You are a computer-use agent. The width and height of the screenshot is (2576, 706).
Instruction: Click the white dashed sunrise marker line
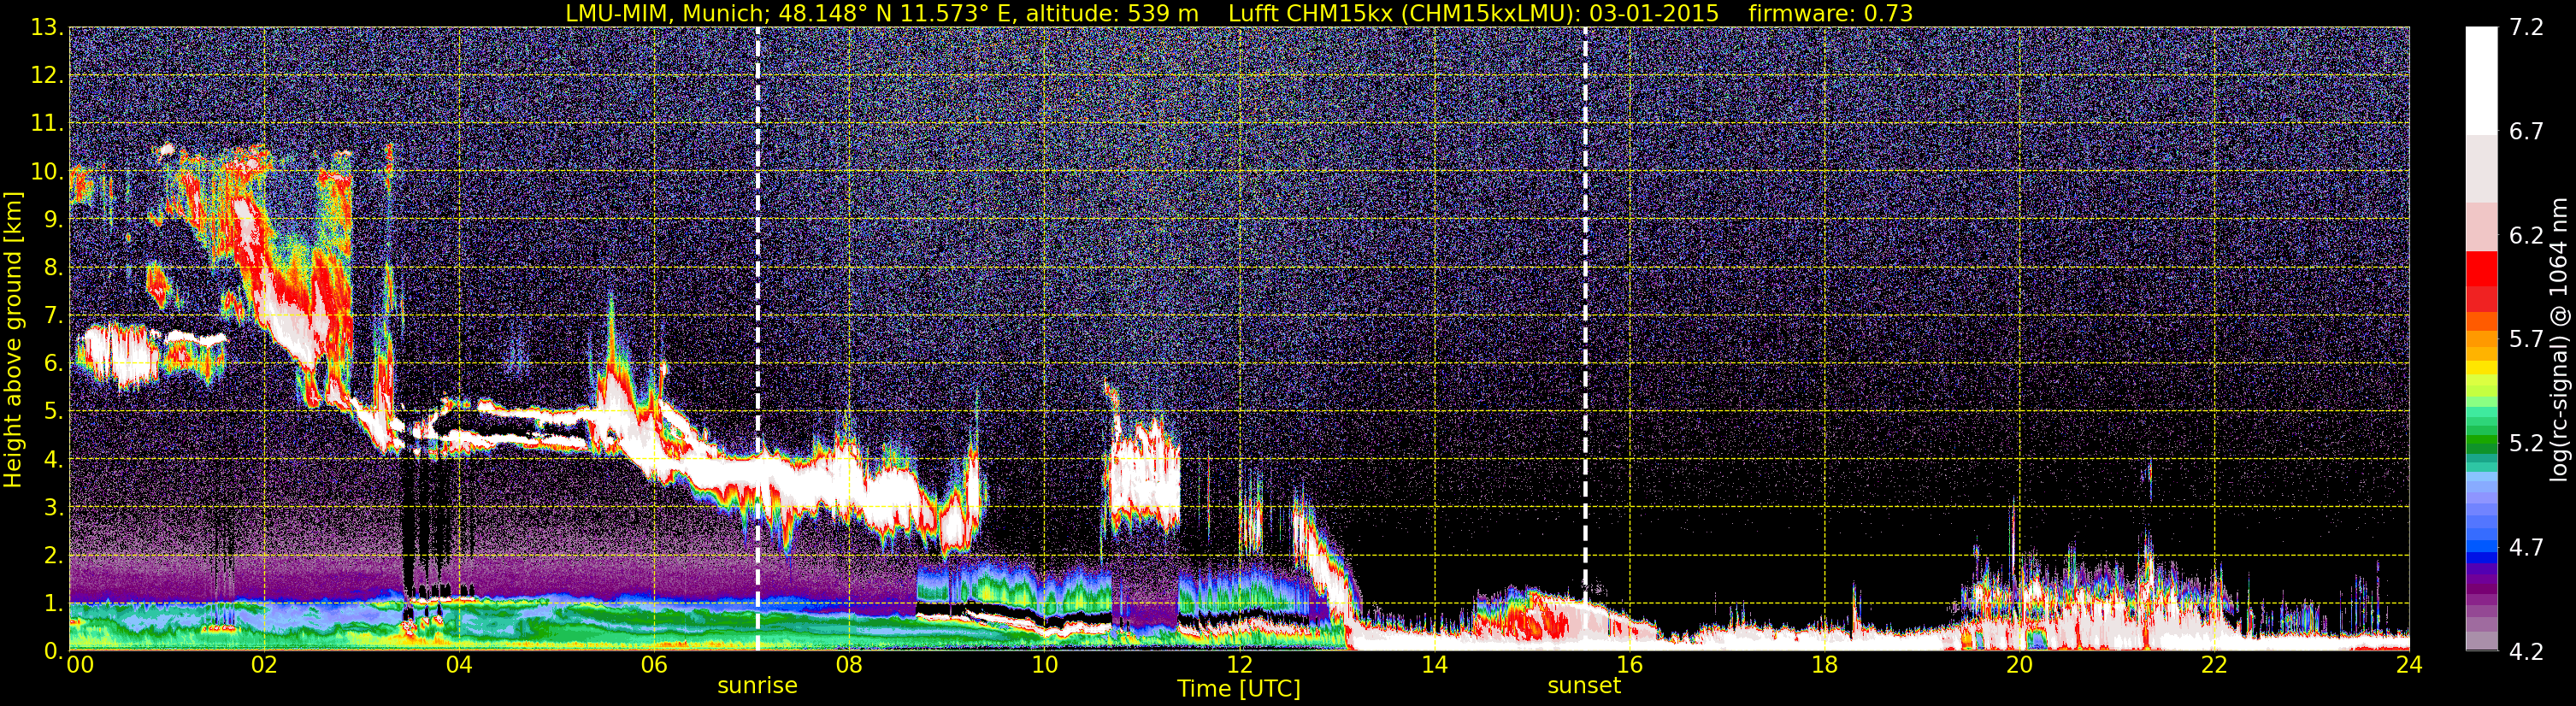click(x=758, y=338)
